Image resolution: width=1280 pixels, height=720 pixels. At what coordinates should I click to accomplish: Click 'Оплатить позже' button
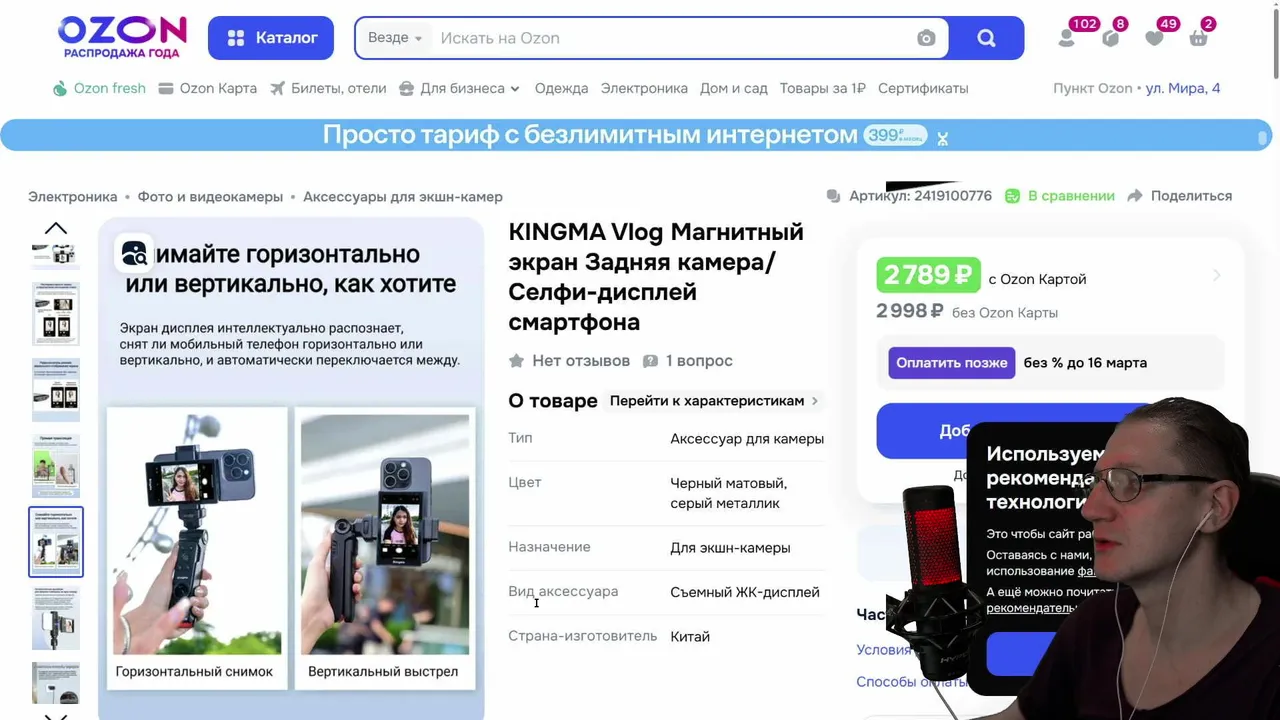coord(951,362)
